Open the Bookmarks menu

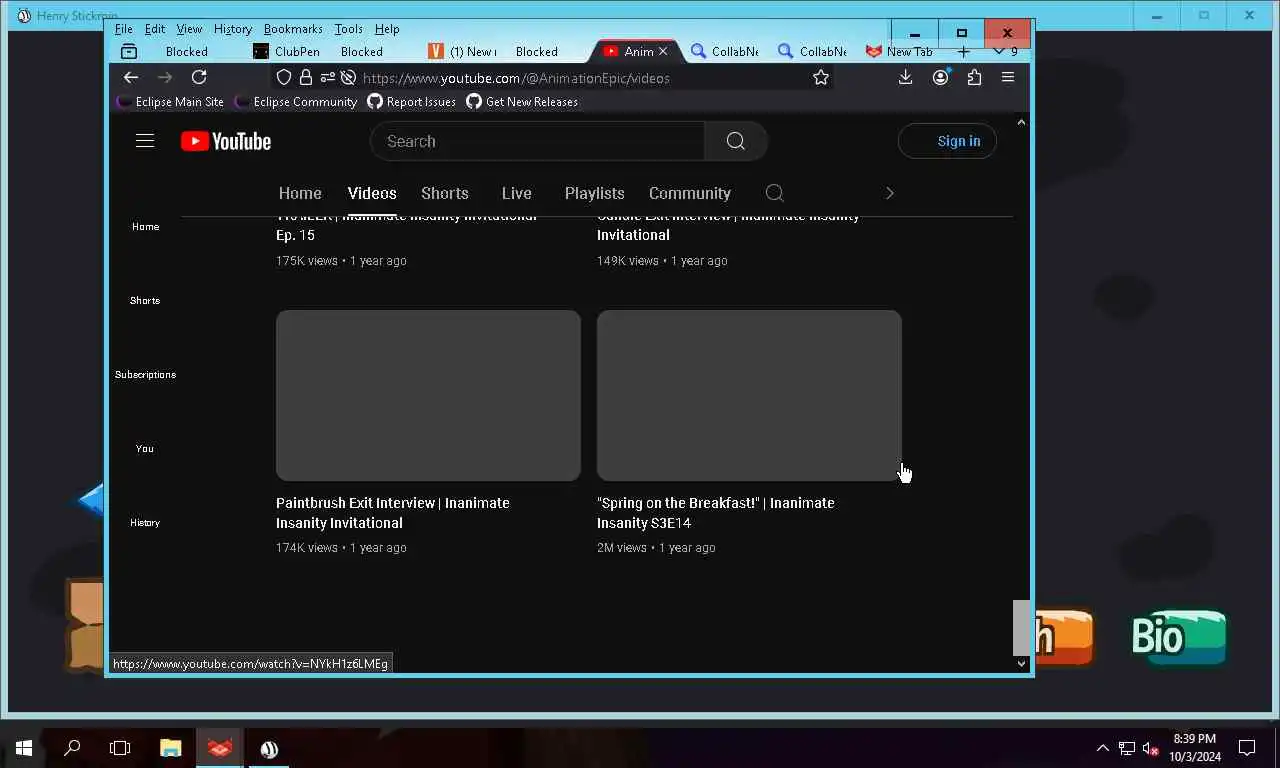[293, 29]
